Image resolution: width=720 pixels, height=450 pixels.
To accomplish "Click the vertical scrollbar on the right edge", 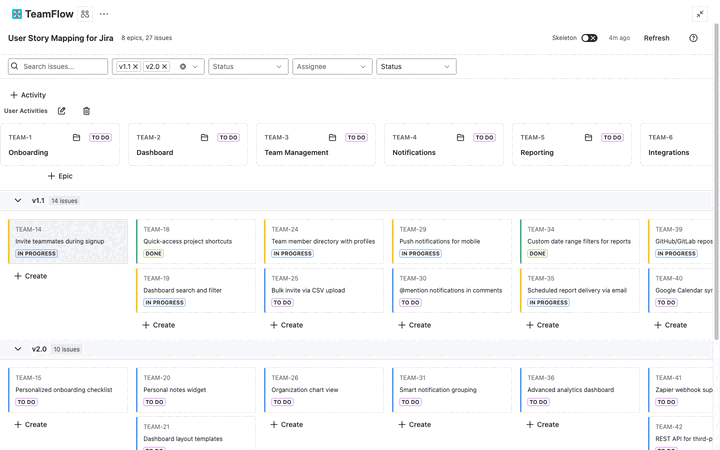I will click(x=716, y=181).
